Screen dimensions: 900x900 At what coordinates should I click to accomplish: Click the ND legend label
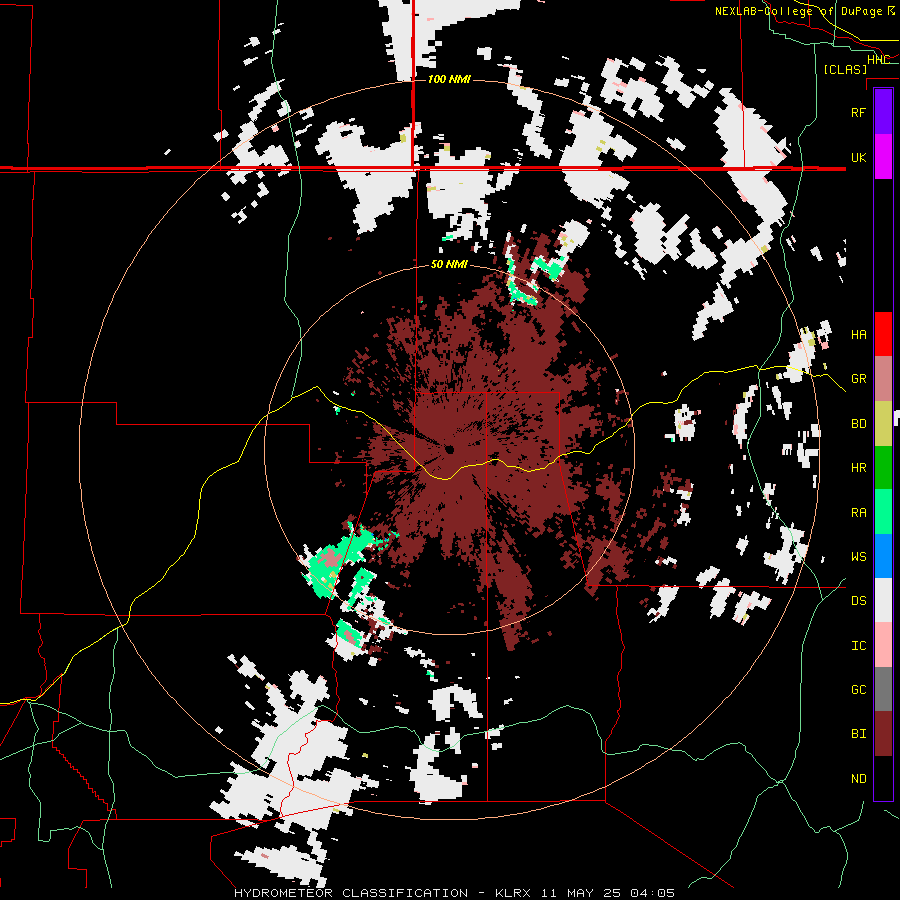coord(858,779)
